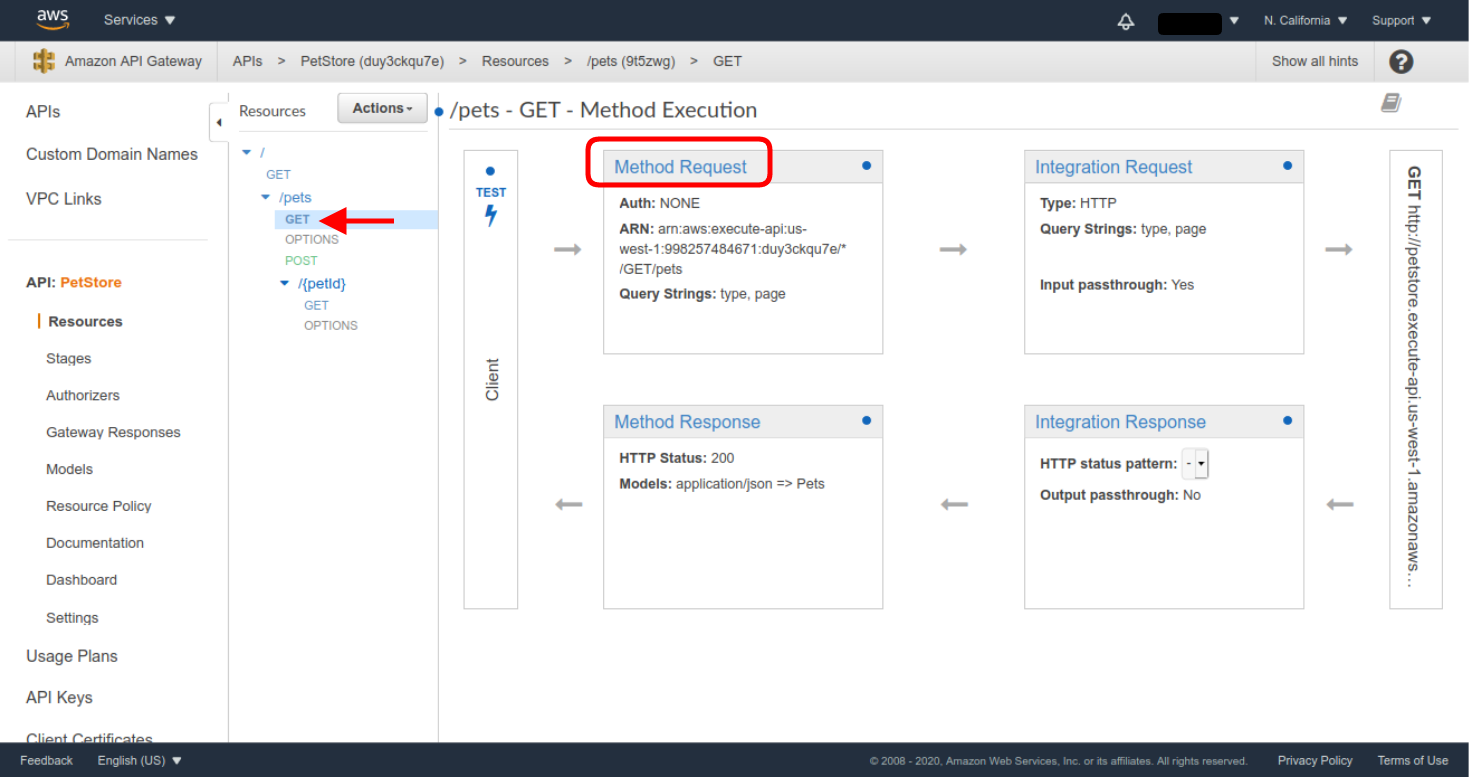Click the AWS logo icon
1482x777 pixels.
point(52,19)
